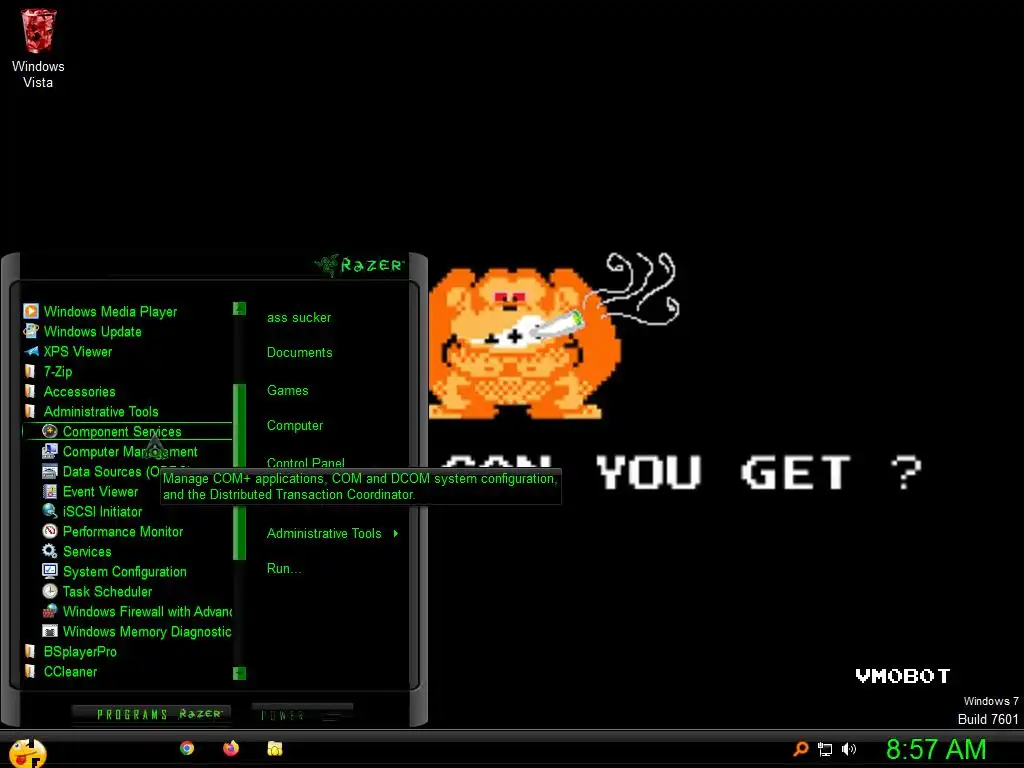Open the file explorer taskbar icon
This screenshot has width=1024, height=768.
coord(275,748)
